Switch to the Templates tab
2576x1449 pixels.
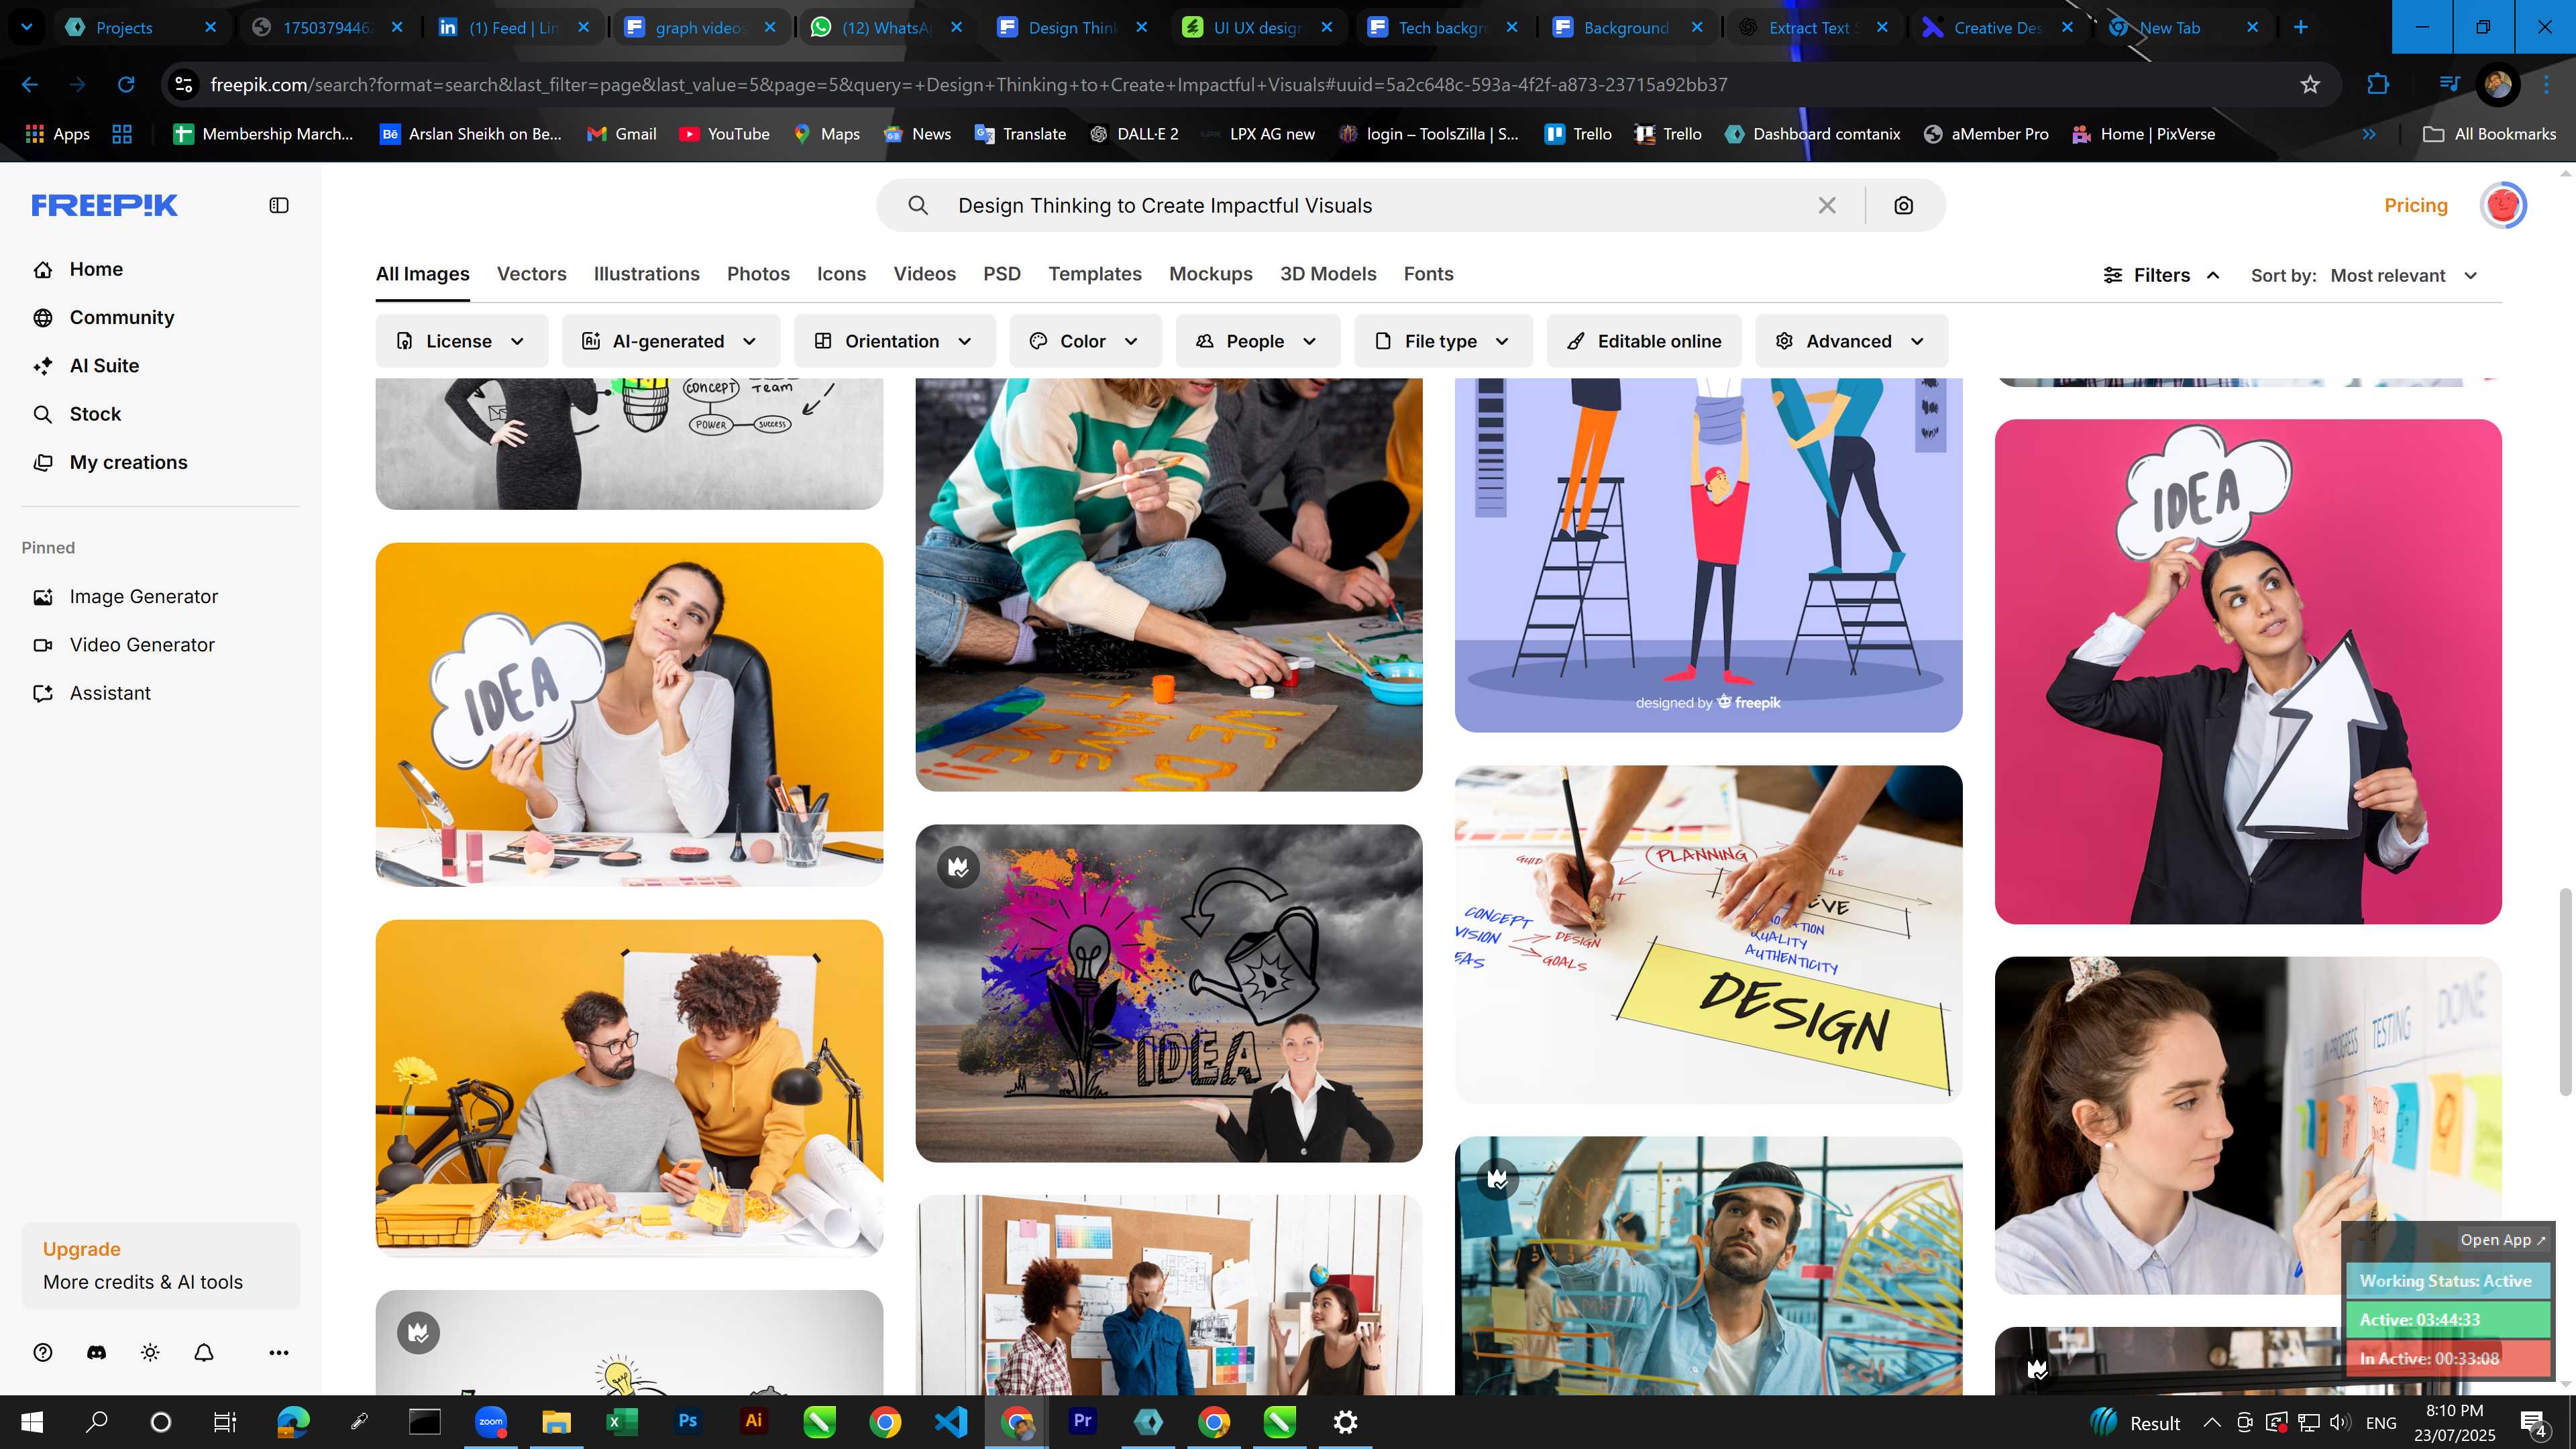click(1094, 274)
